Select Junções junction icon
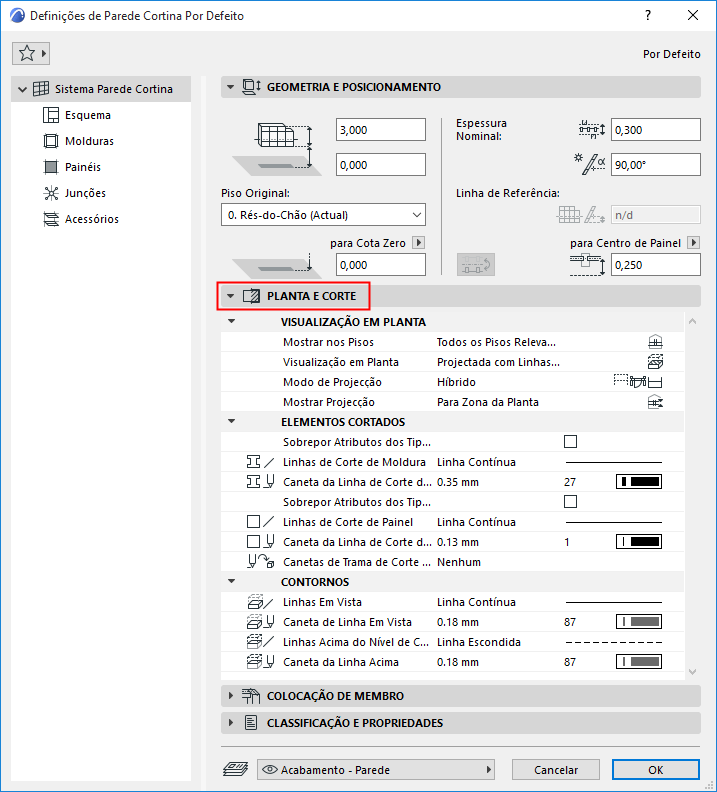Image resolution: width=717 pixels, height=792 pixels. [x=50, y=193]
